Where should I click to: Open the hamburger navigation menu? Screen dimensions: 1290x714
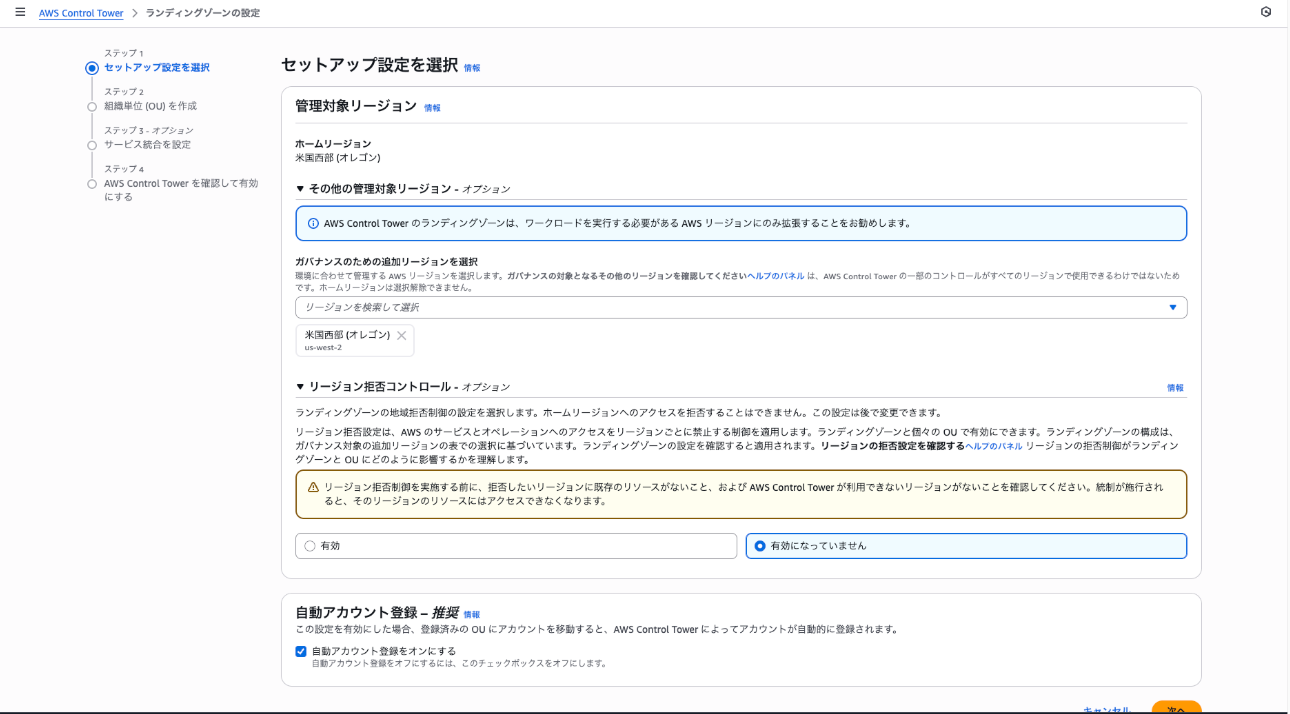20,13
